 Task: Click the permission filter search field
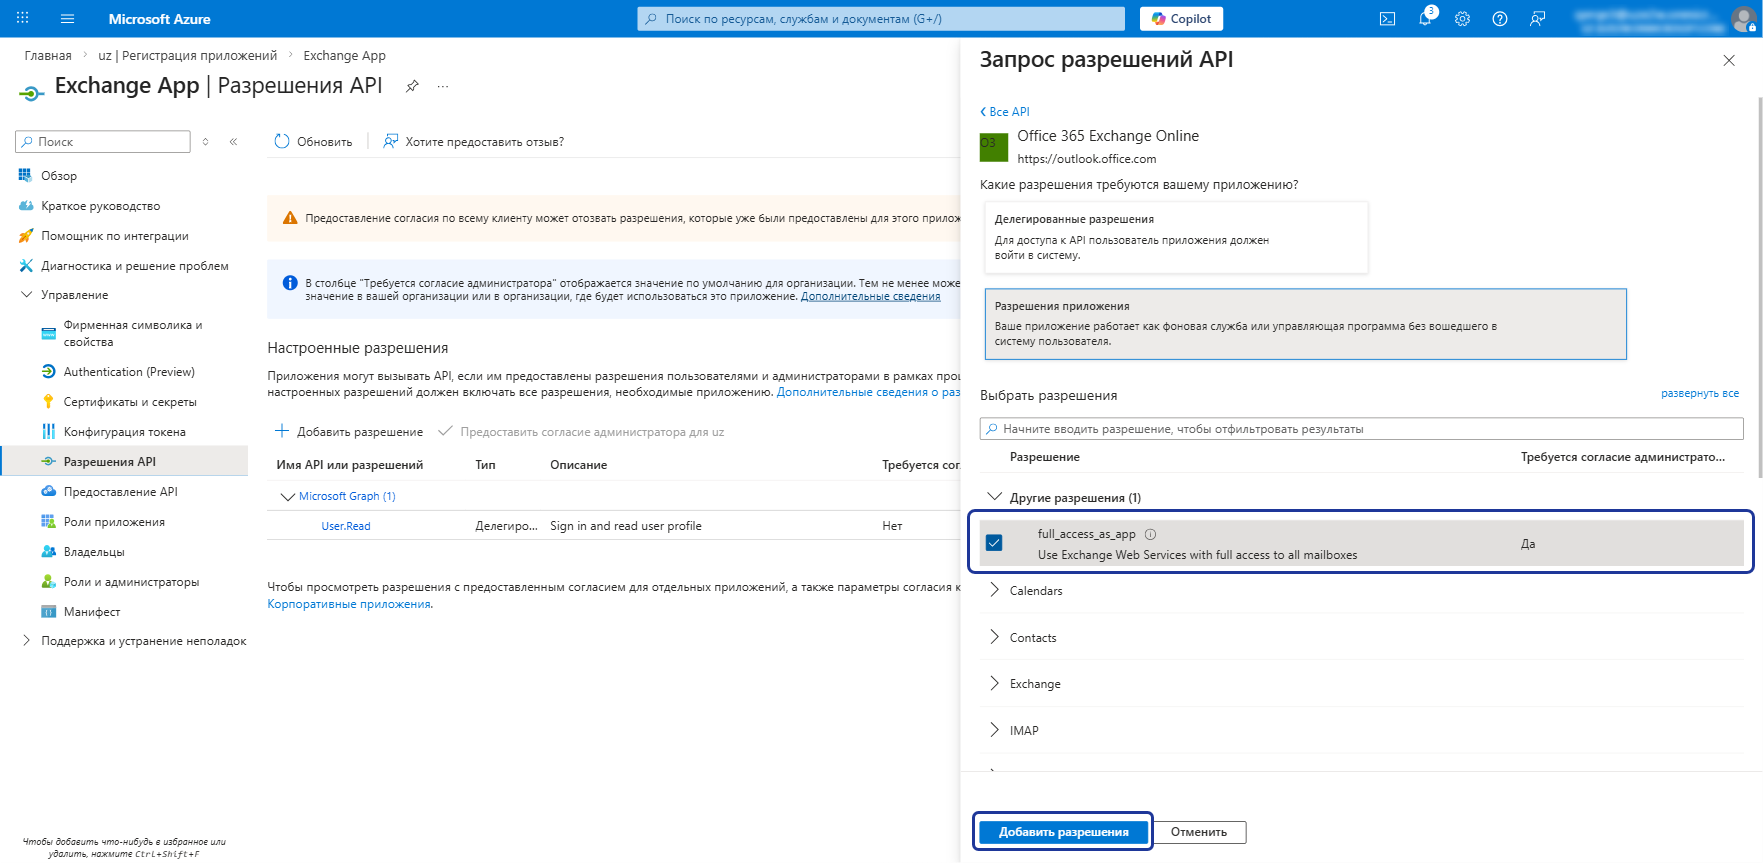pyautogui.click(x=1361, y=429)
